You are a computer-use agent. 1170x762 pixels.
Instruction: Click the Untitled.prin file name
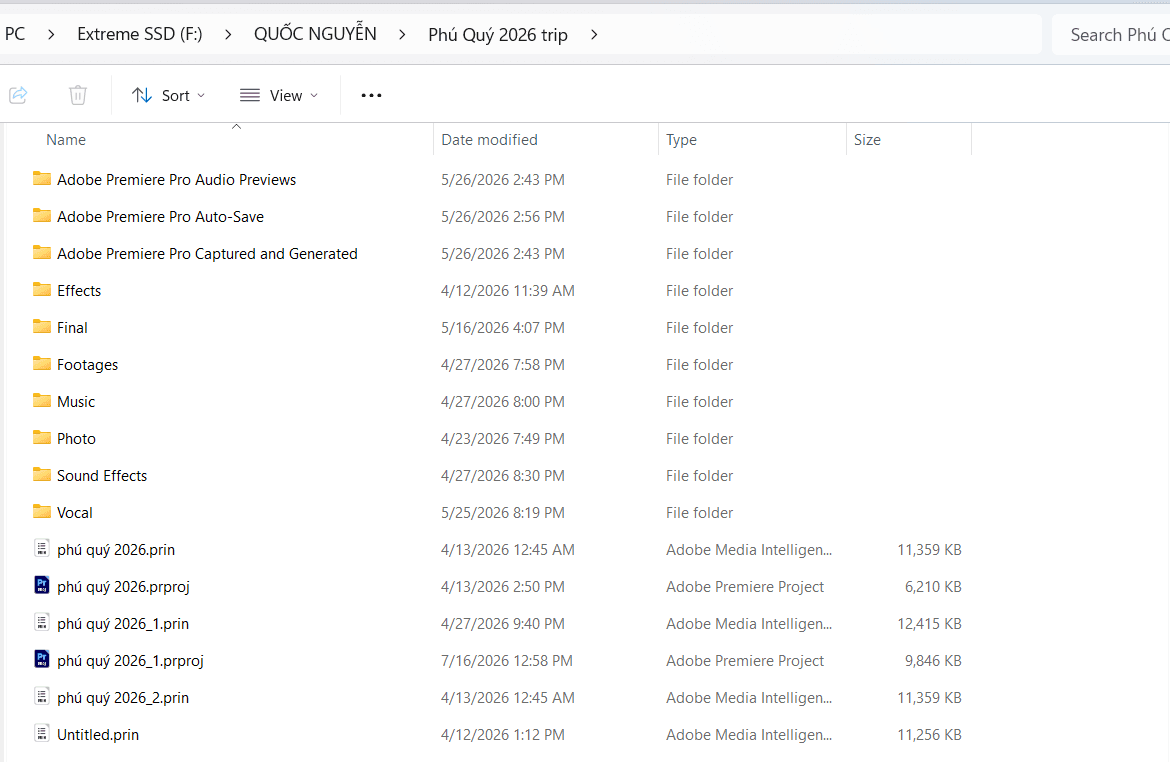pos(98,735)
